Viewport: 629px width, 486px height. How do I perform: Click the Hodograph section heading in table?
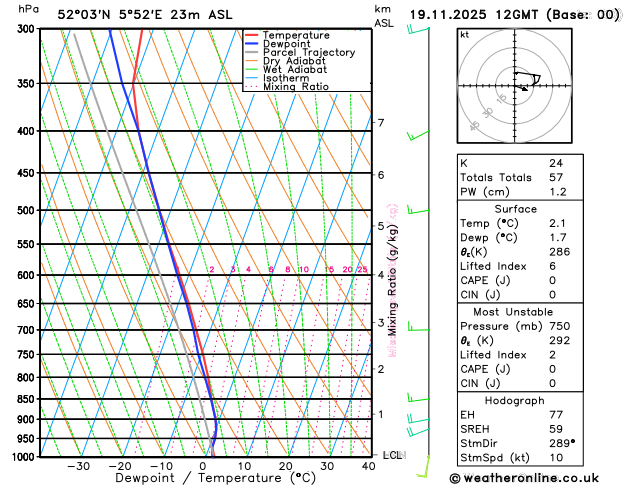pos(515,401)
